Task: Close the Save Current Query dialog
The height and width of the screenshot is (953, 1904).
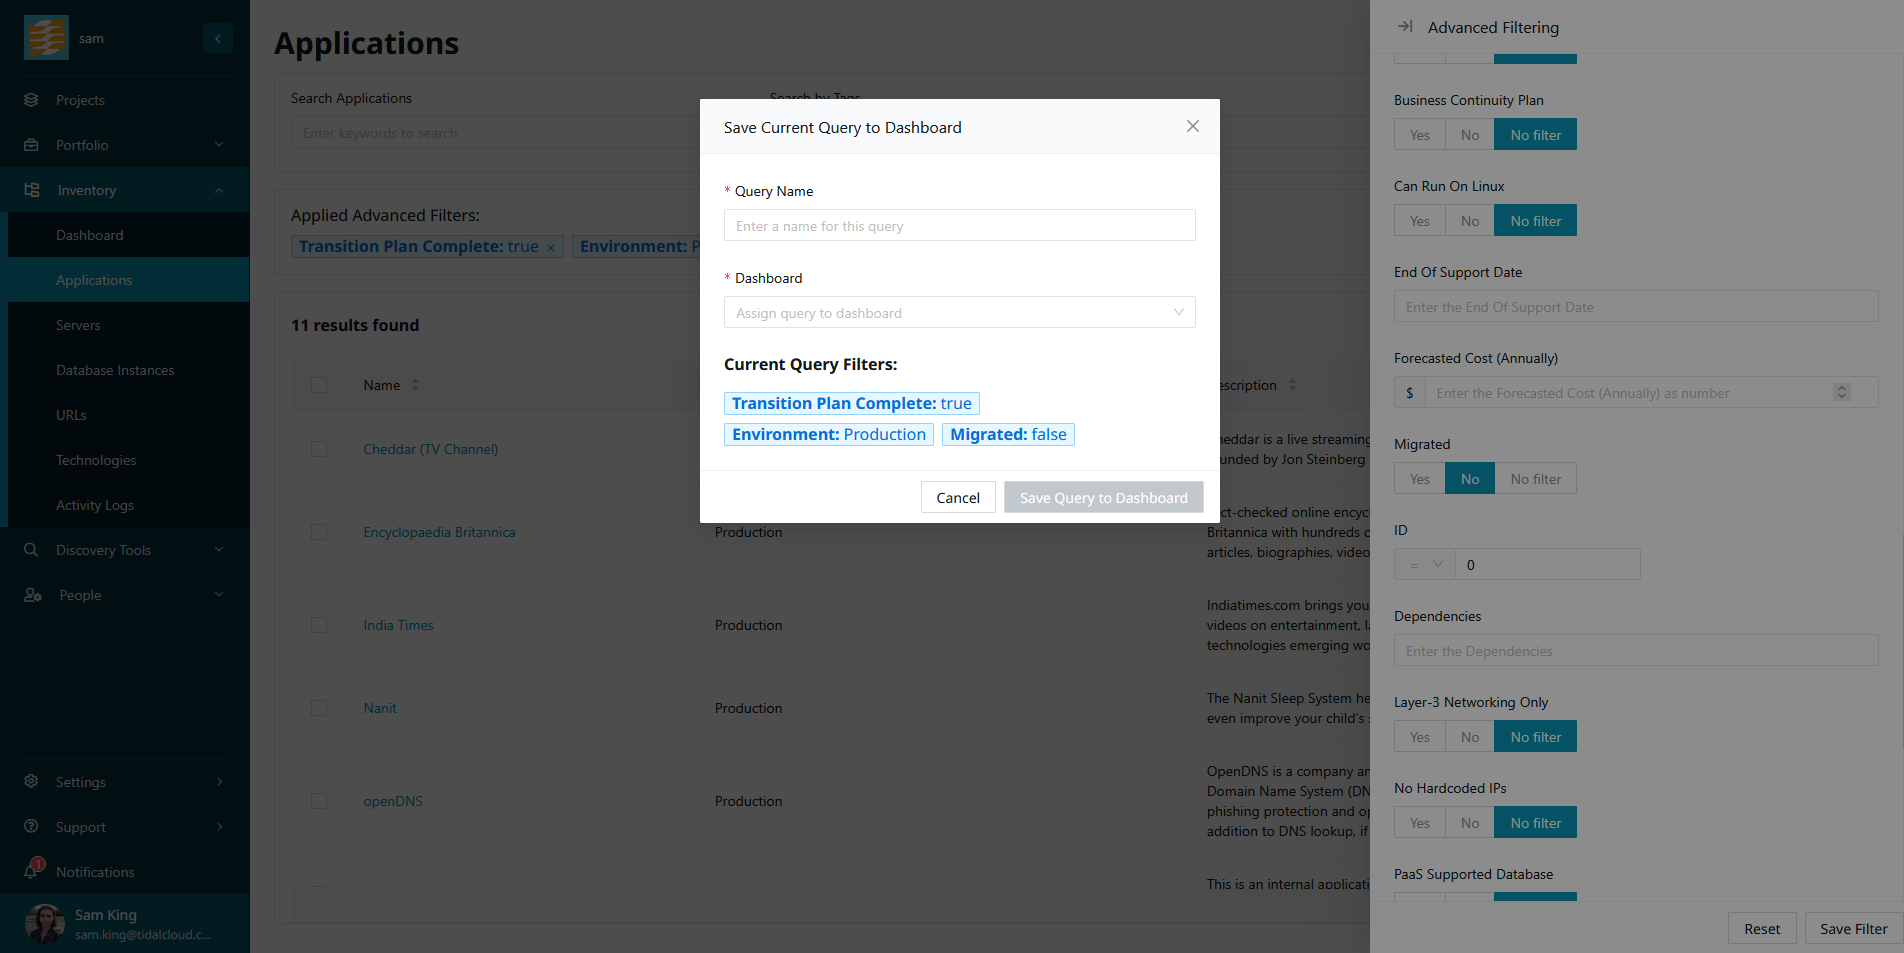Action: coord(1192,126)
